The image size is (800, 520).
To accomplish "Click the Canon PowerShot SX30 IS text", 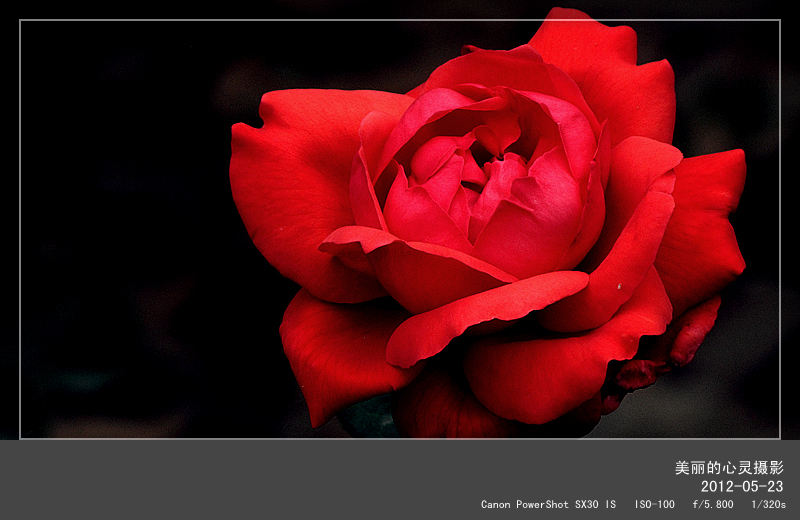I will click(x=548, y=504).
